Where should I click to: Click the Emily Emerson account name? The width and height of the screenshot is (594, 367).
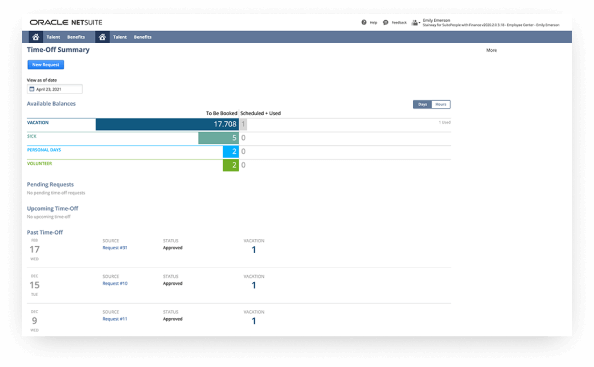coord(436,20)
